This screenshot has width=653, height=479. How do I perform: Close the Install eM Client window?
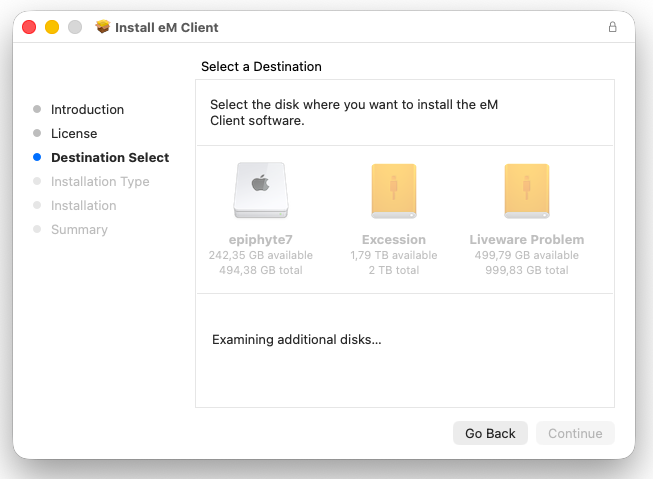29,27
